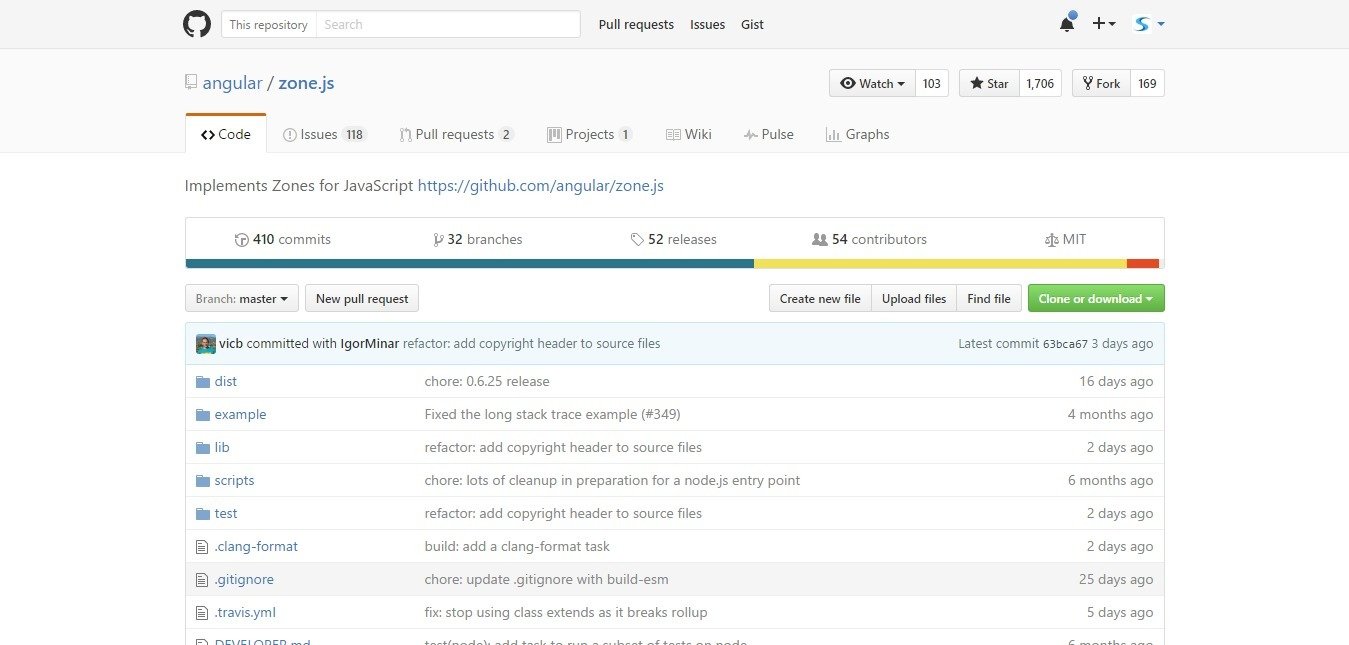The width and height of the screenshot is (1349, 645).
Task: Click the .clang-format file icon
Action: point(202,547)
